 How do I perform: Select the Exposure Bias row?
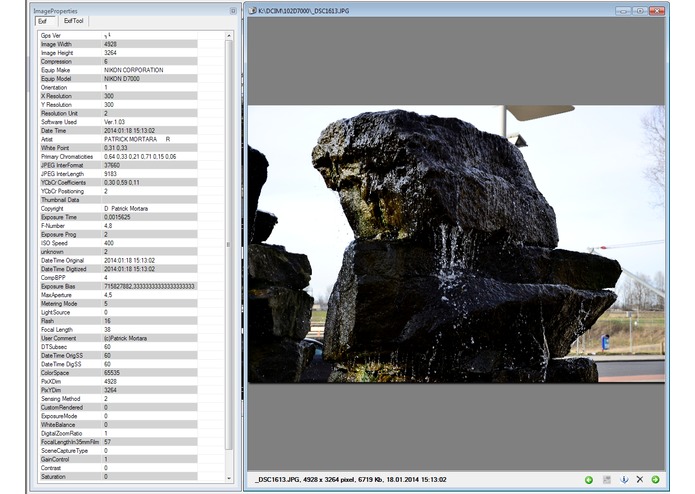[118, 286]
